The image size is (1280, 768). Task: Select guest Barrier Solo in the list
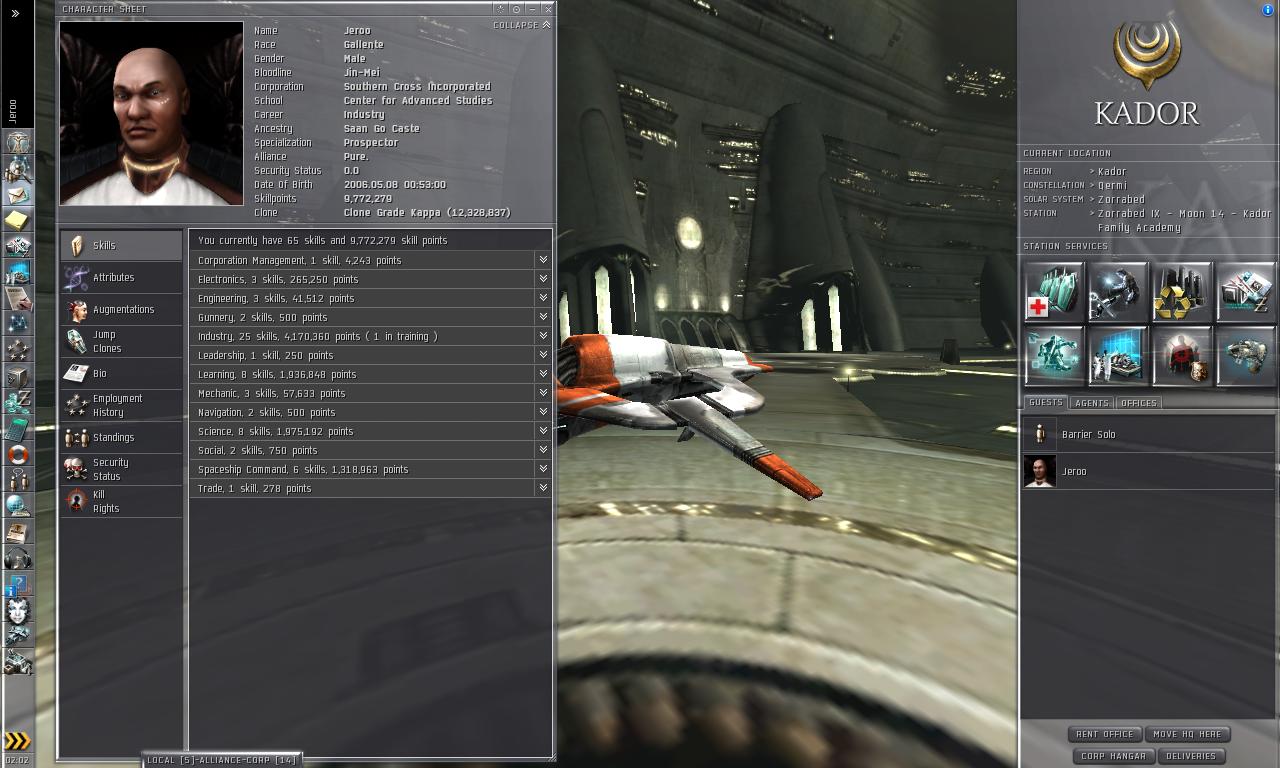pos(1148,434)
